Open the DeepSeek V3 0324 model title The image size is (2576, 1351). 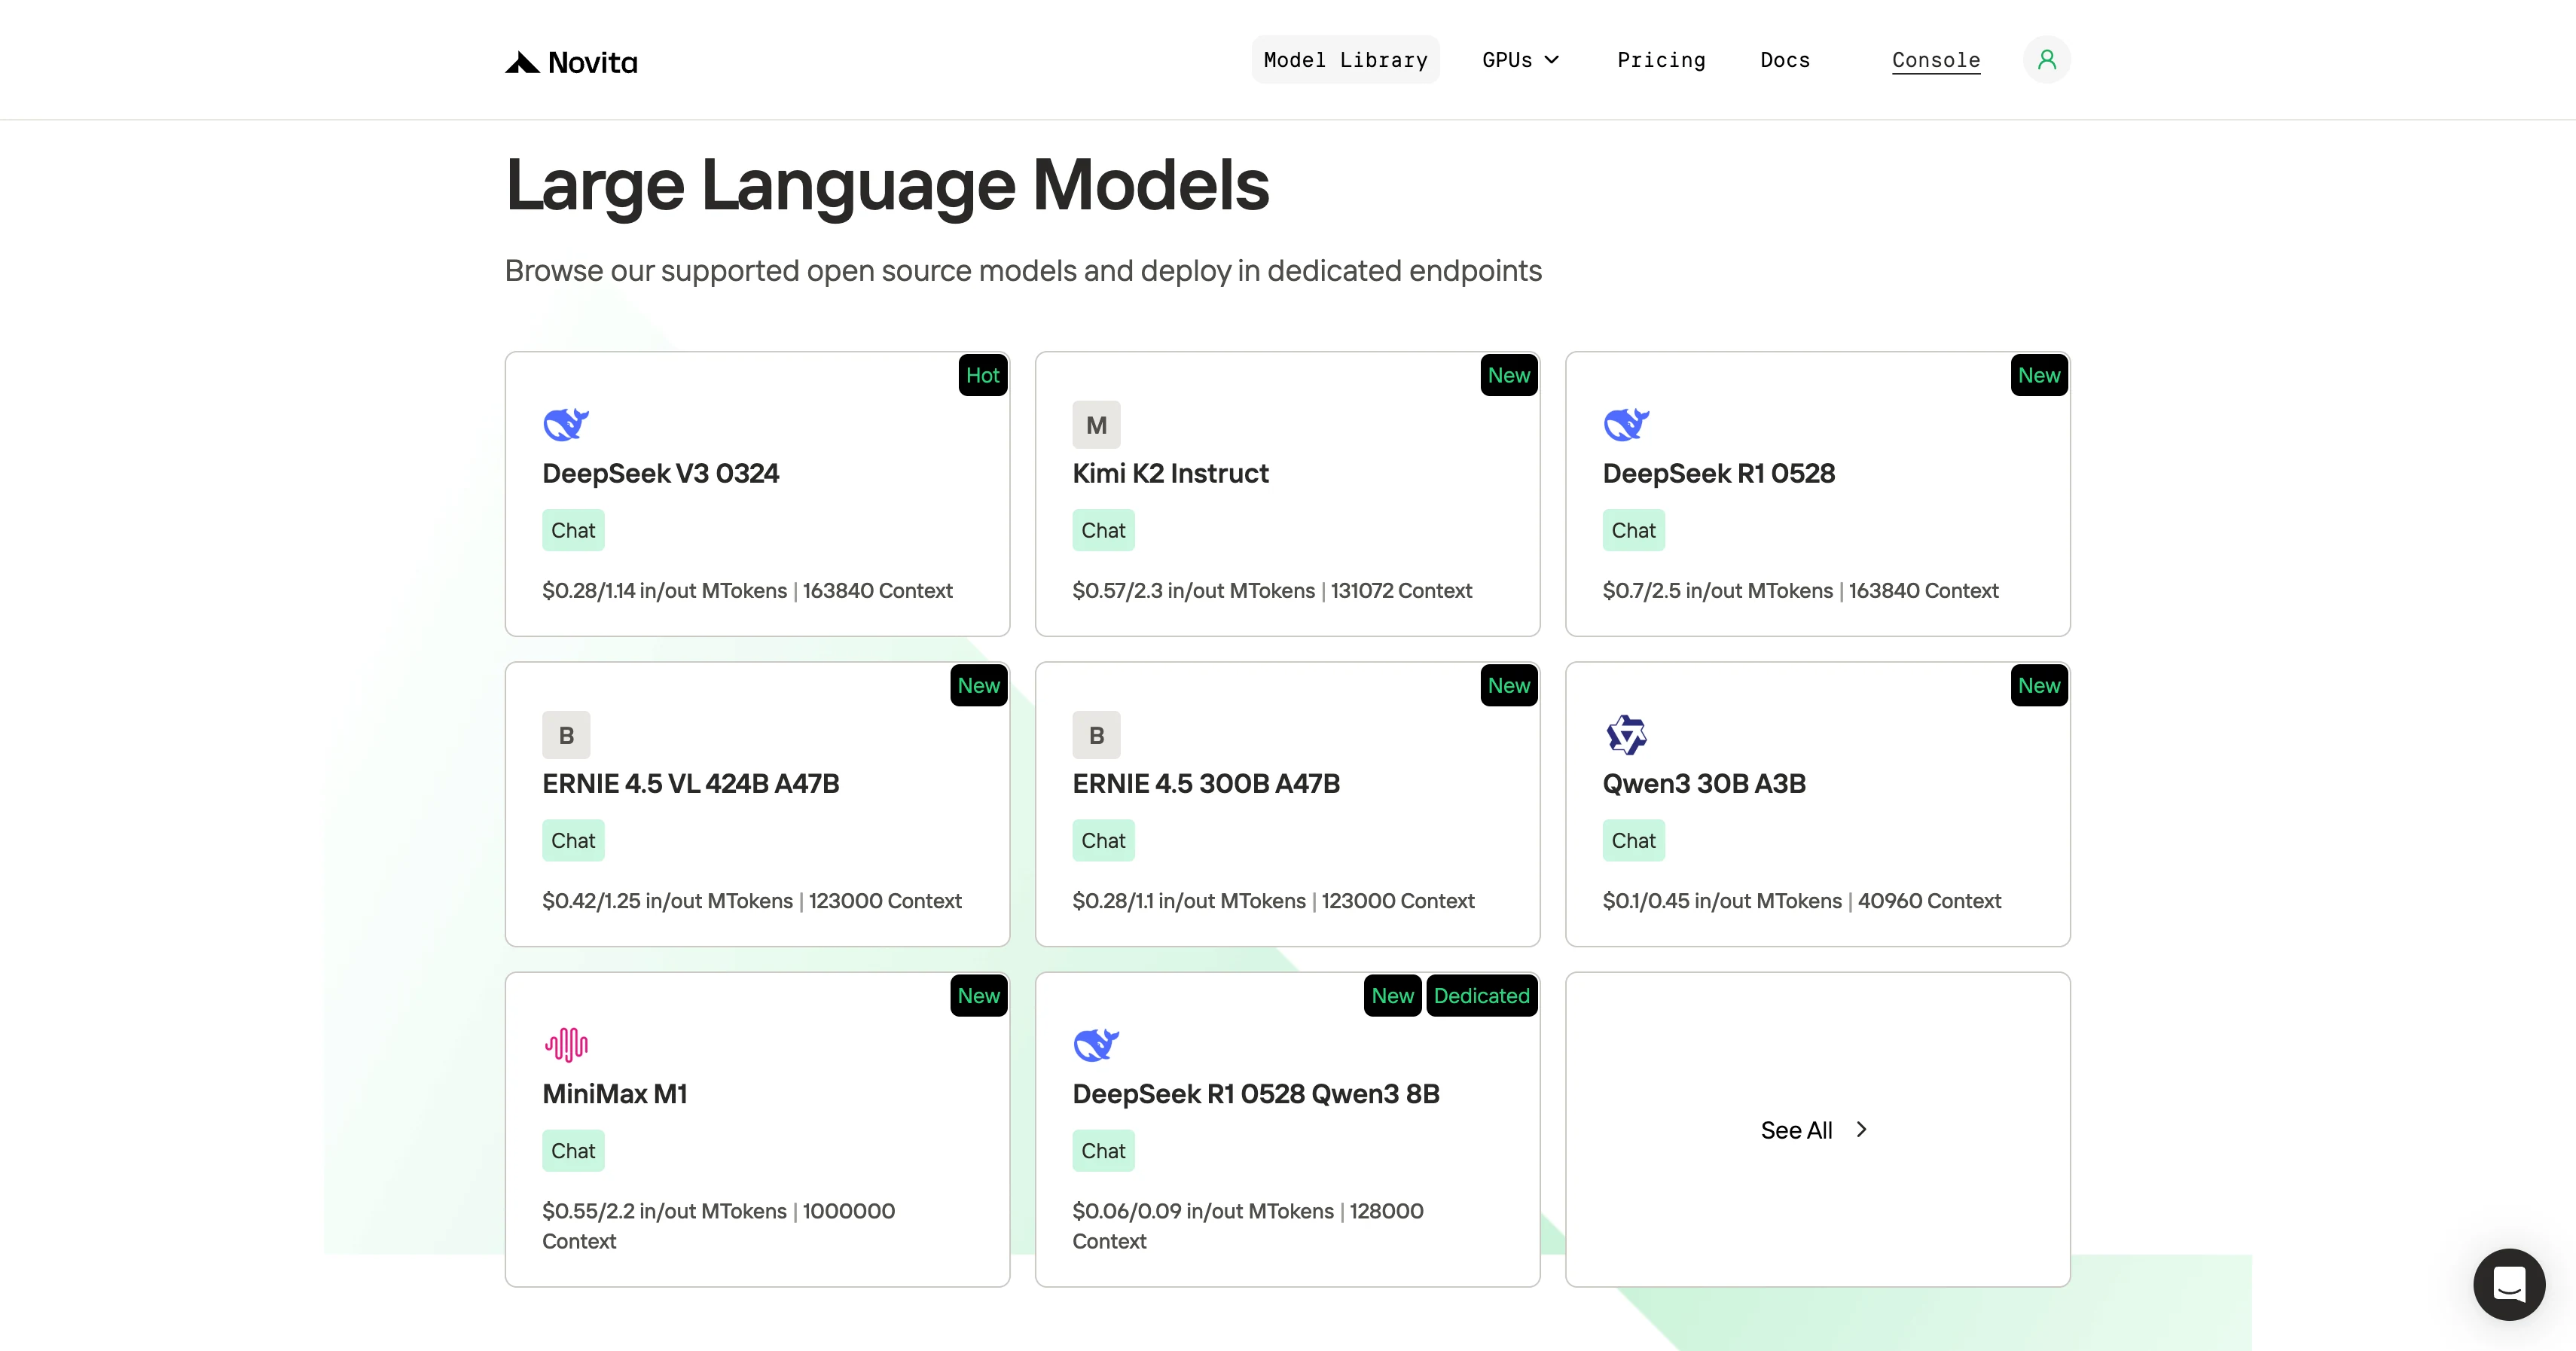660,473
